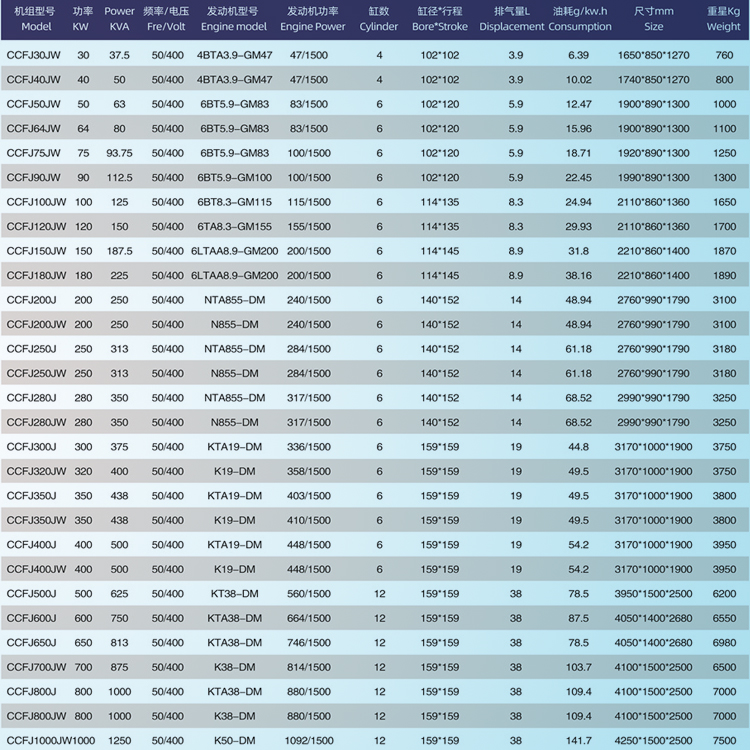Screen dimensions: 750x750
Task: Select model cell CCFJ700JW
Action: [x=36, y=667]
